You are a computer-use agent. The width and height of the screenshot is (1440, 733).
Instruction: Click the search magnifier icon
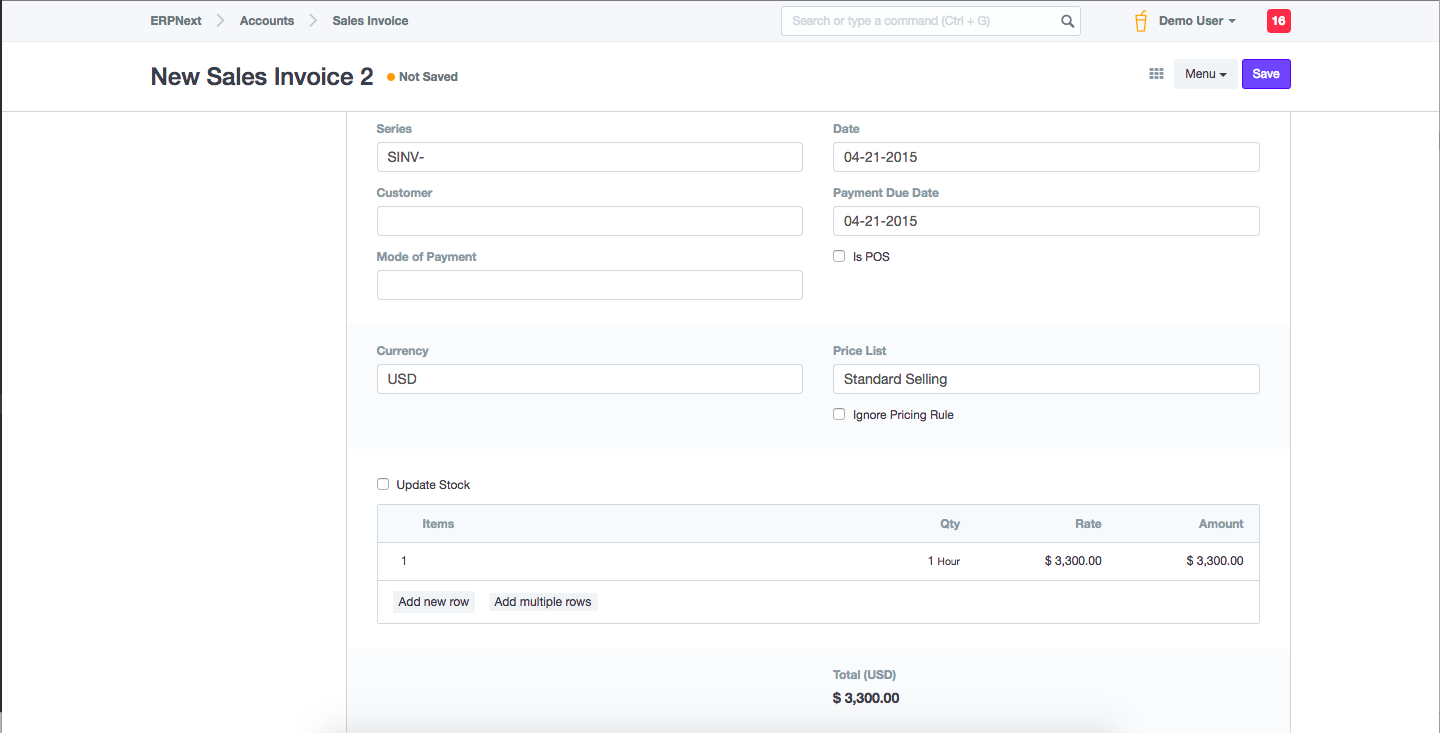(1067, 21)
